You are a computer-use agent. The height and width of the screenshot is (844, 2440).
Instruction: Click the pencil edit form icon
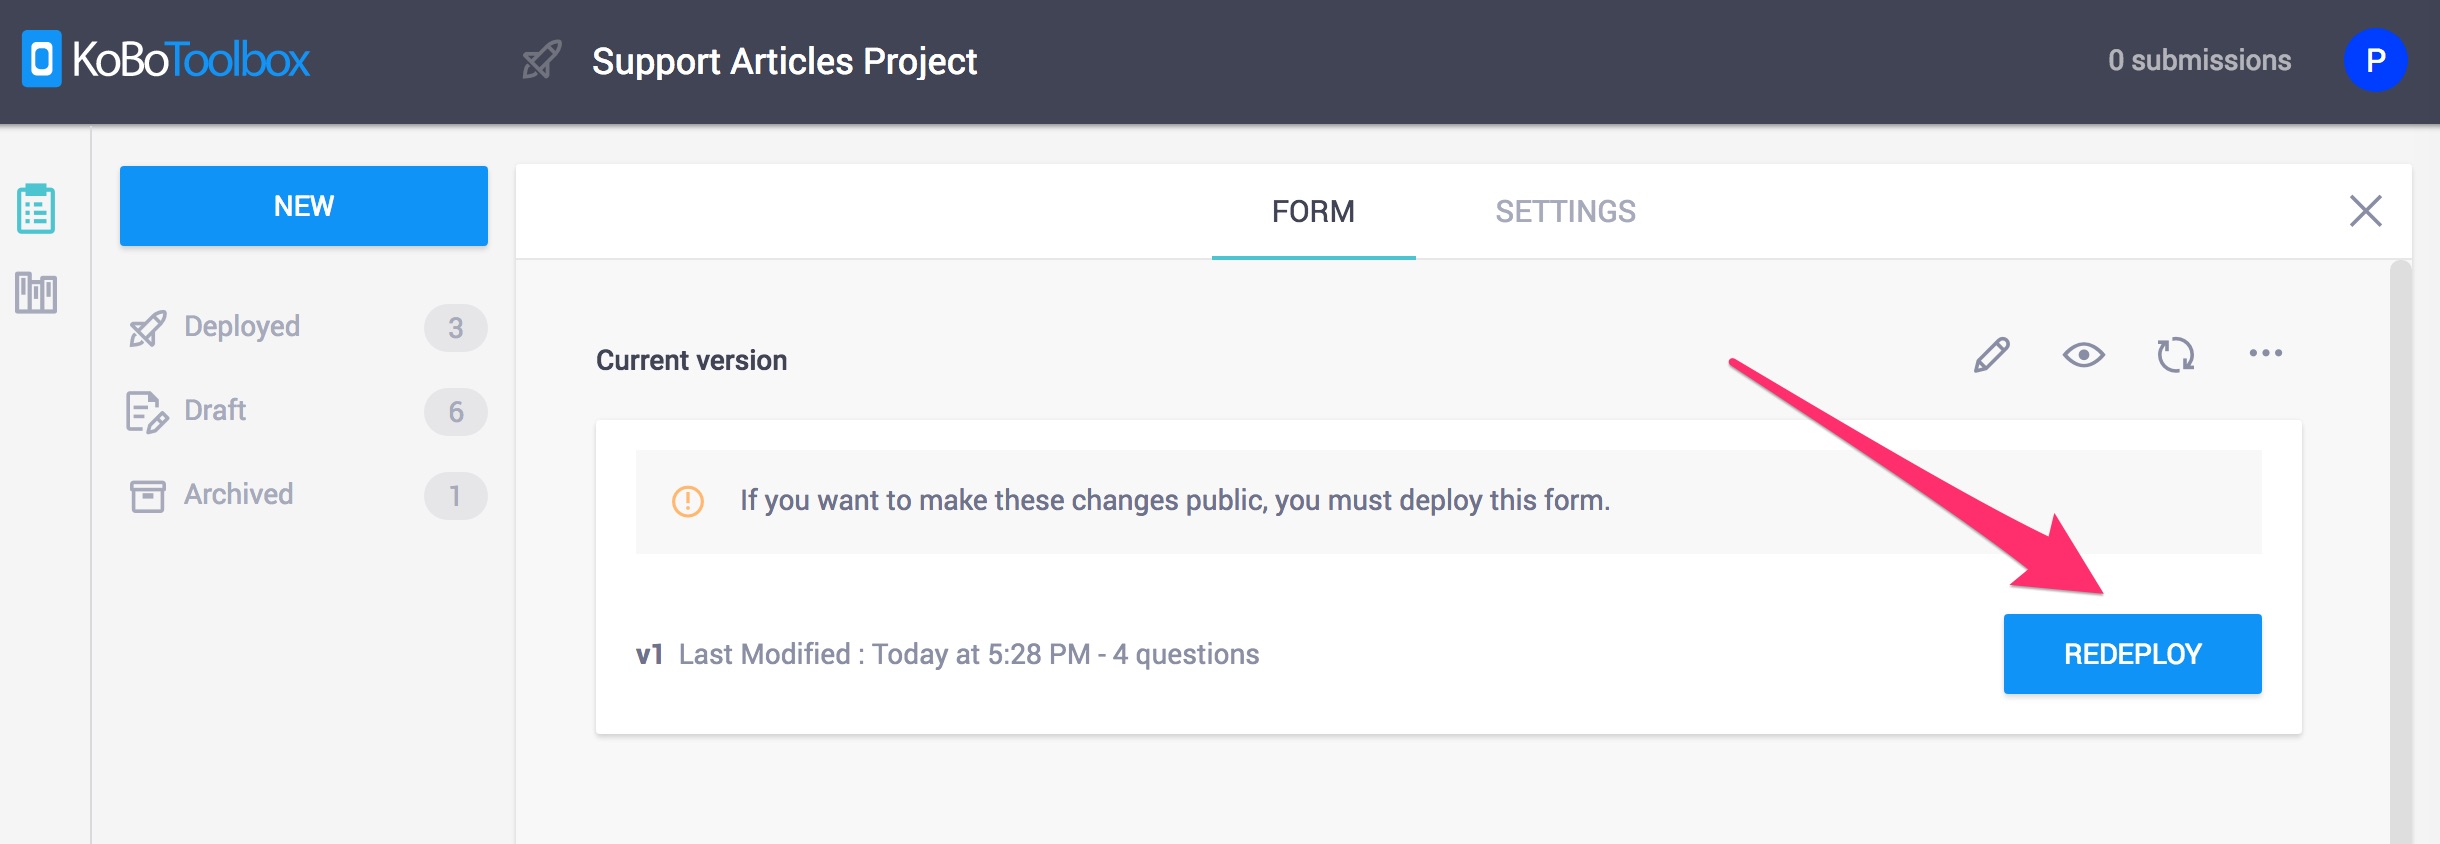[1991, 355]
